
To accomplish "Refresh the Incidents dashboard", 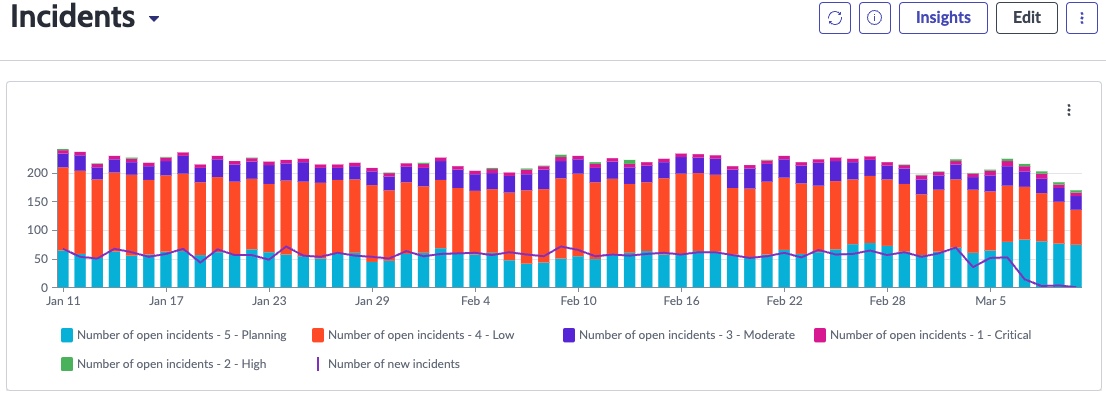I will 835,18.
